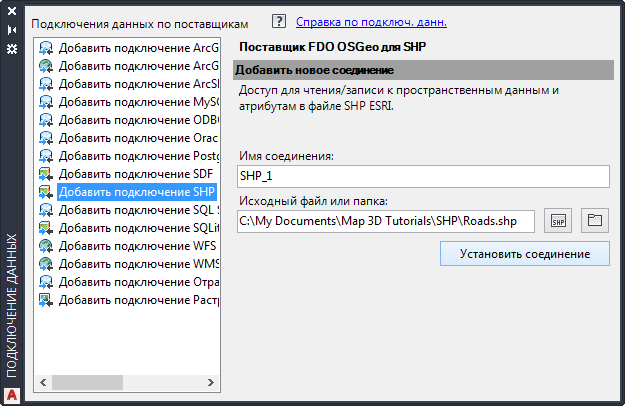The image size is (625, 406).
Task: Click the red Autodesk A logo icon
Action: click(x=12, y=395)
